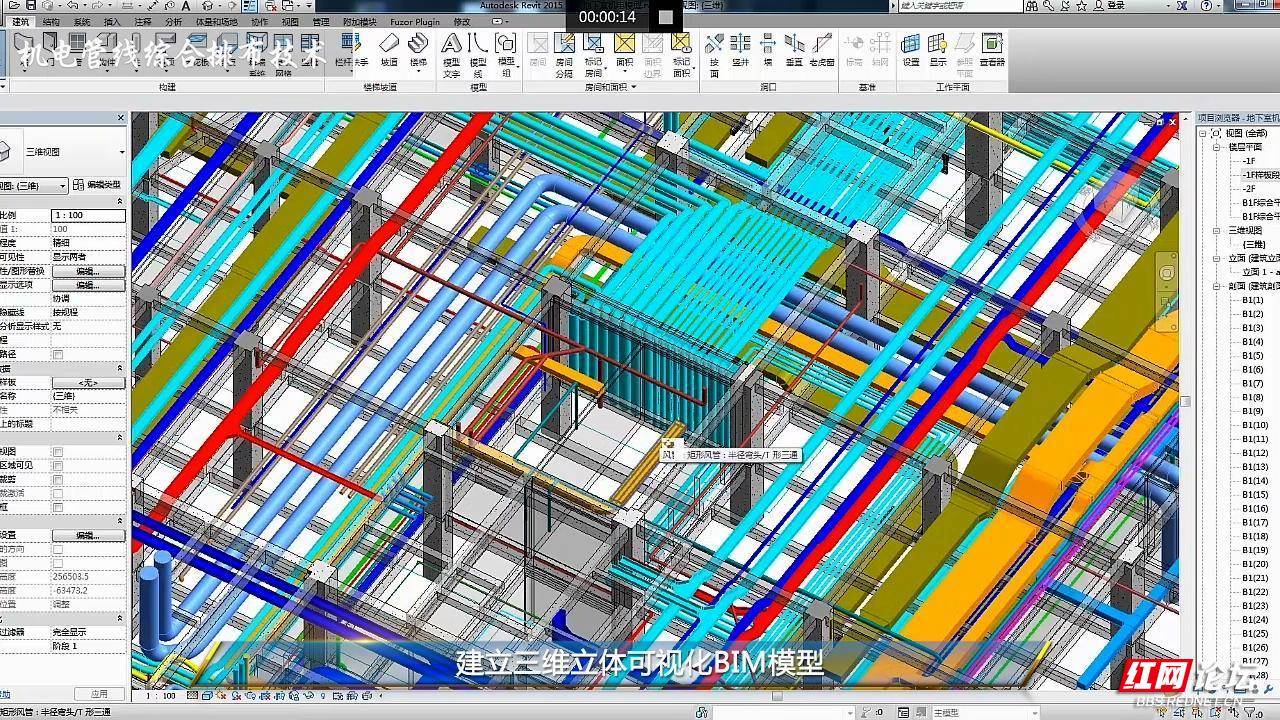Switch to the 插入 ribbon tab
Screen dimensions: 1280x720
click(112, 21)
